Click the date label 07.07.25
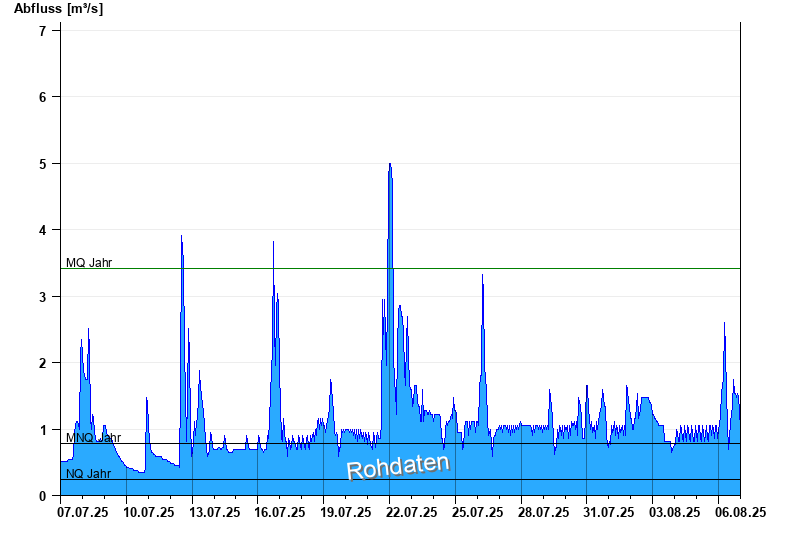The width and height of the screenshot is (800, 550). [83, 512]
